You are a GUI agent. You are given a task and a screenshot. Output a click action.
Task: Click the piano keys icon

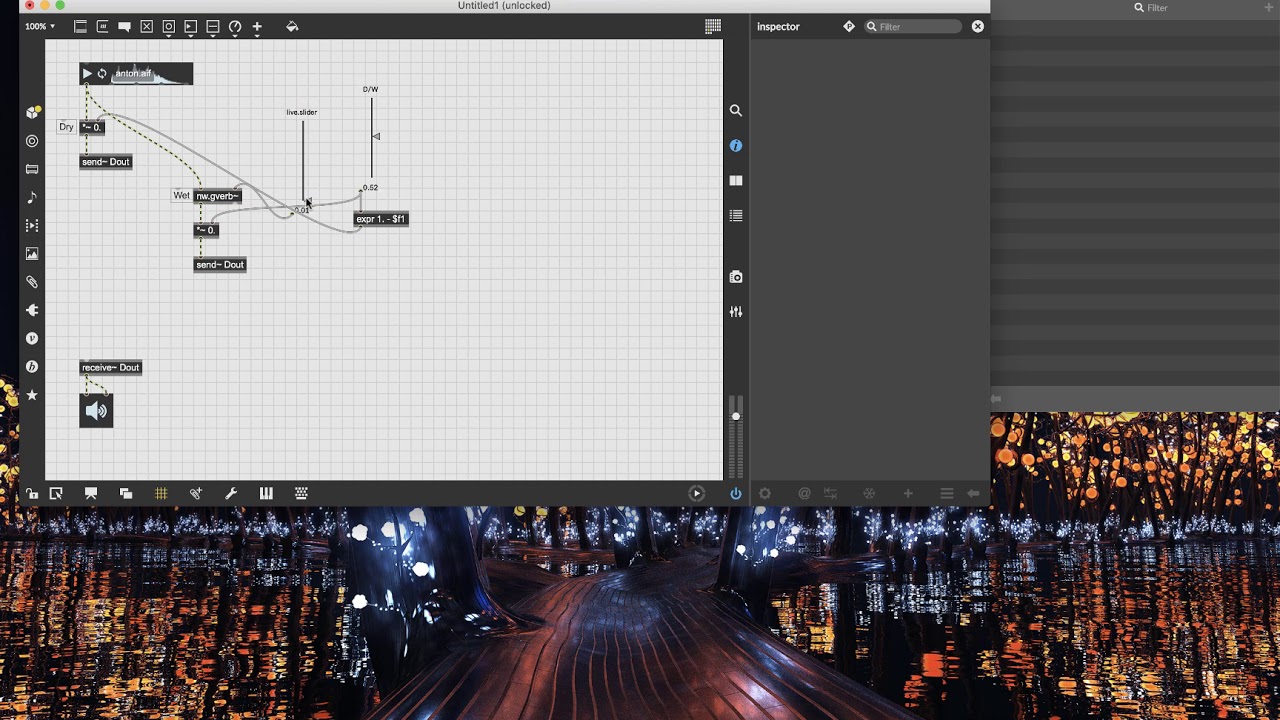tap(266, 494)
